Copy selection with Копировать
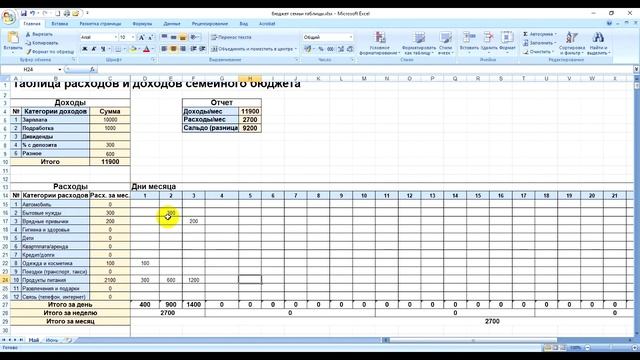 coord(42,43)
